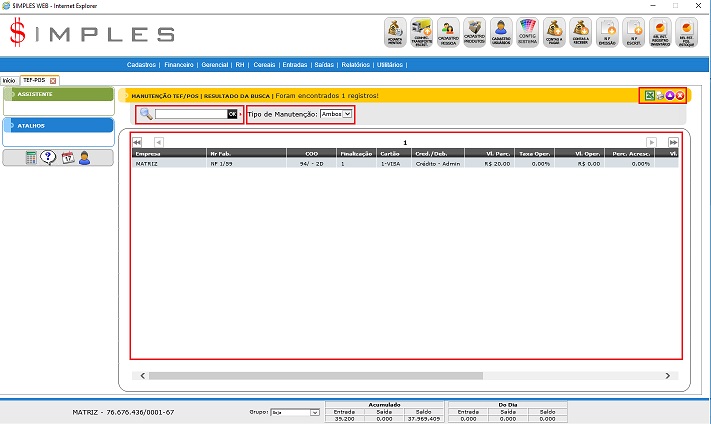Switch to the Início tab
Viewport: 711px width, 424px height.
click(x=9, y=80)
